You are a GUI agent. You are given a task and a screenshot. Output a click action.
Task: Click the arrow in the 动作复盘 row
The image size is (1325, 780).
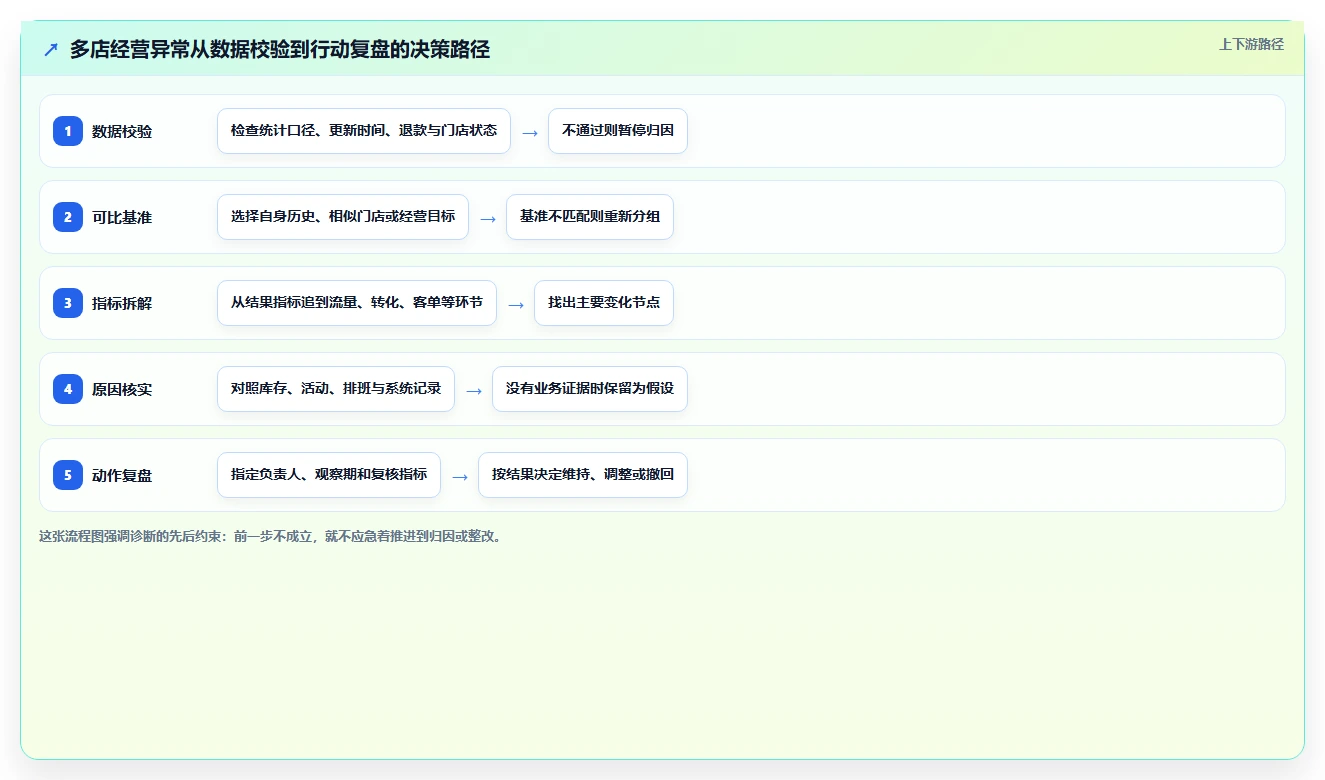(460, 476)
